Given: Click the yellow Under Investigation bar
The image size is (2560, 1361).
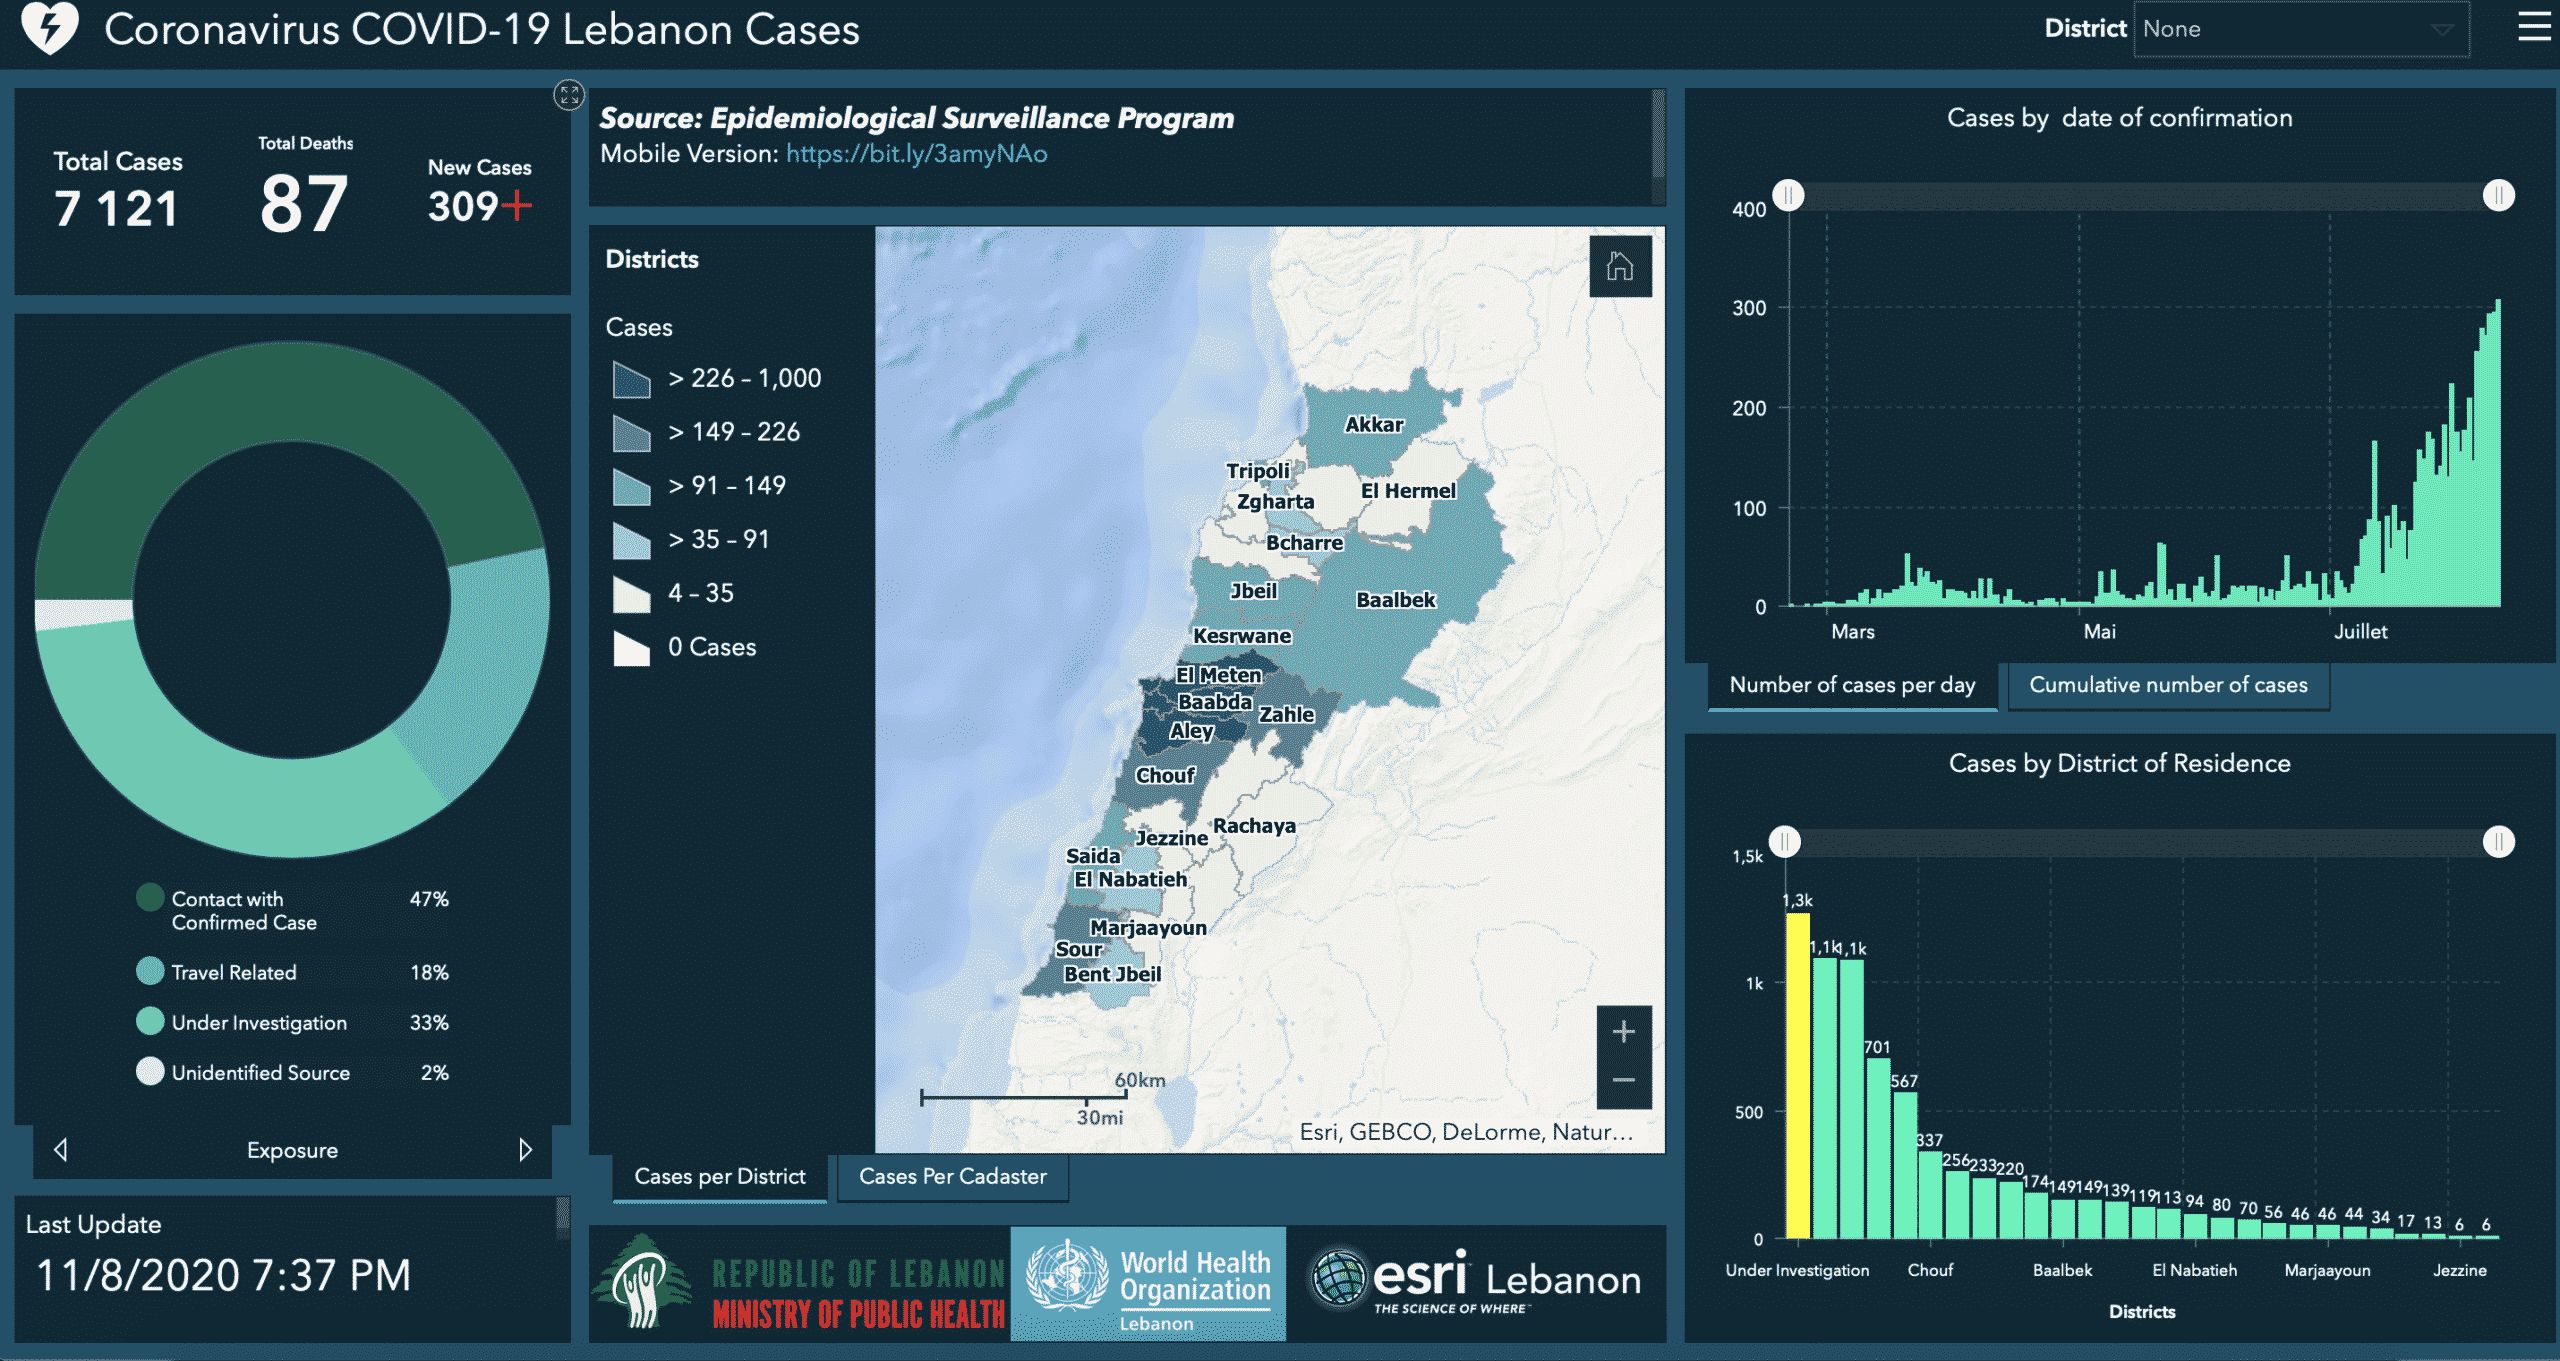Looking at the screenshot, I should pyautogui.click(x=1797, y=1075).
